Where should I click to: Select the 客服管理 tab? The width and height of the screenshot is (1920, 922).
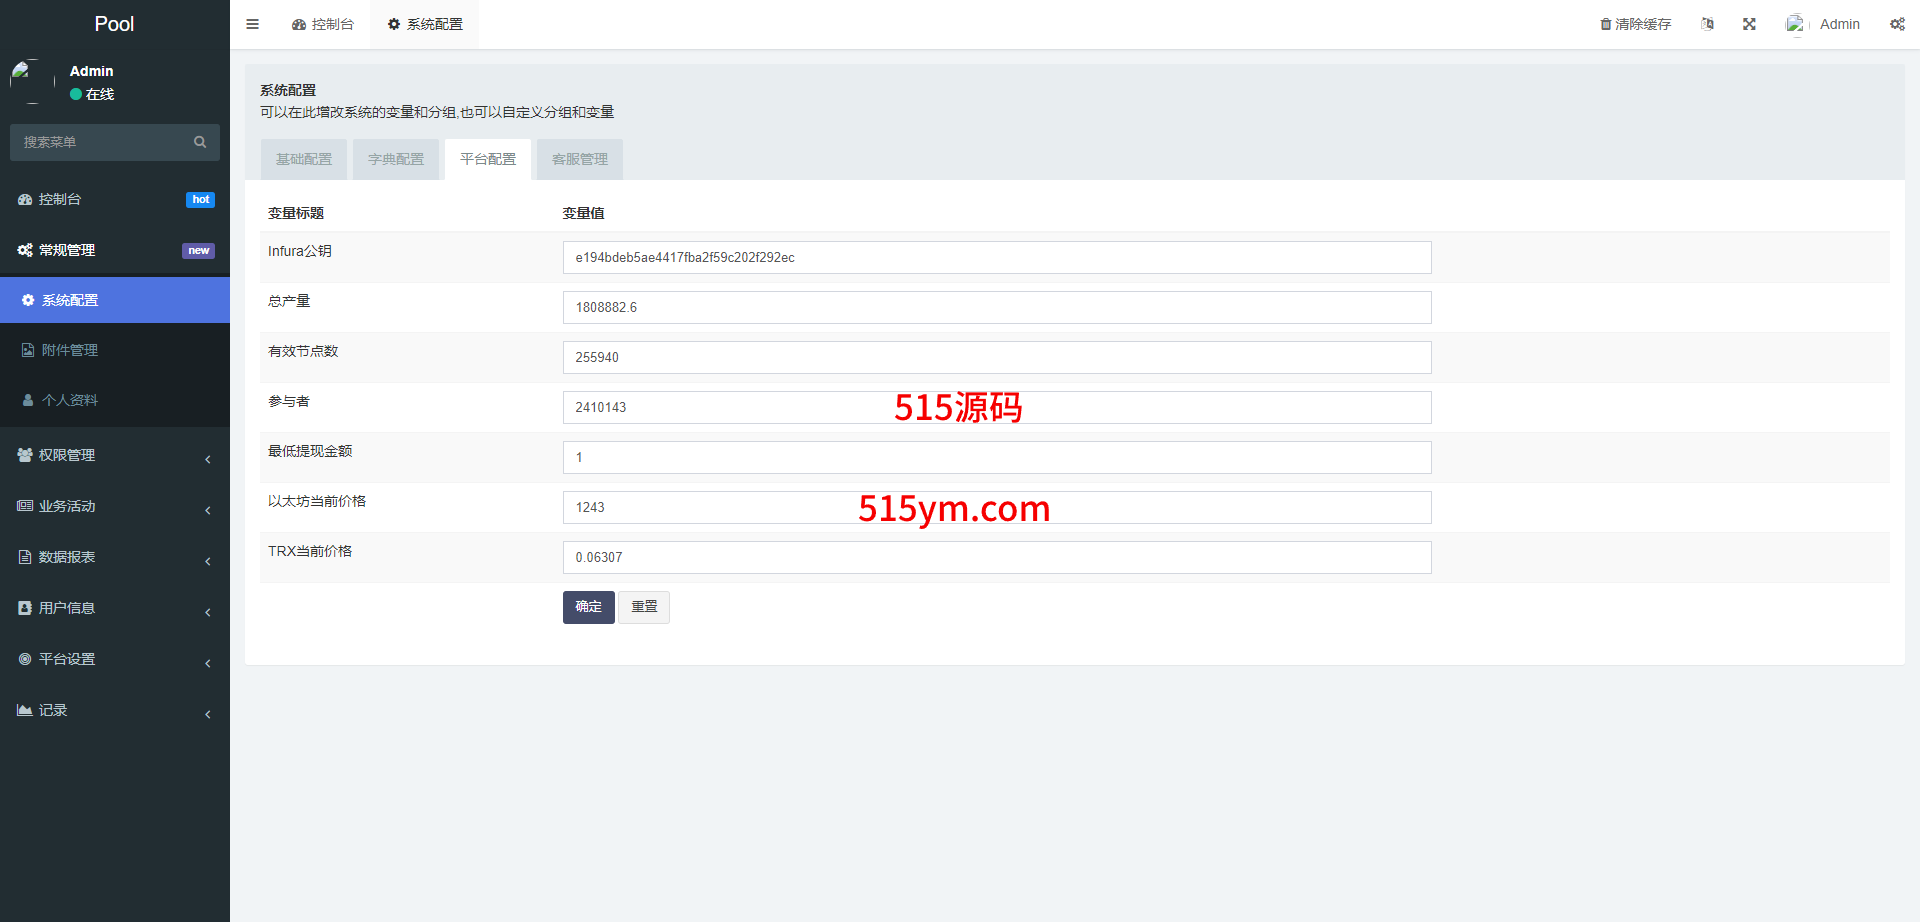click(580, 159)
